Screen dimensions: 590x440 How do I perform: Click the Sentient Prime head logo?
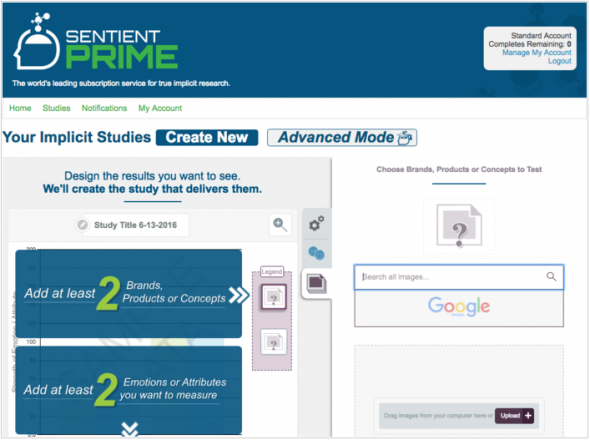(x=36, y=41)
